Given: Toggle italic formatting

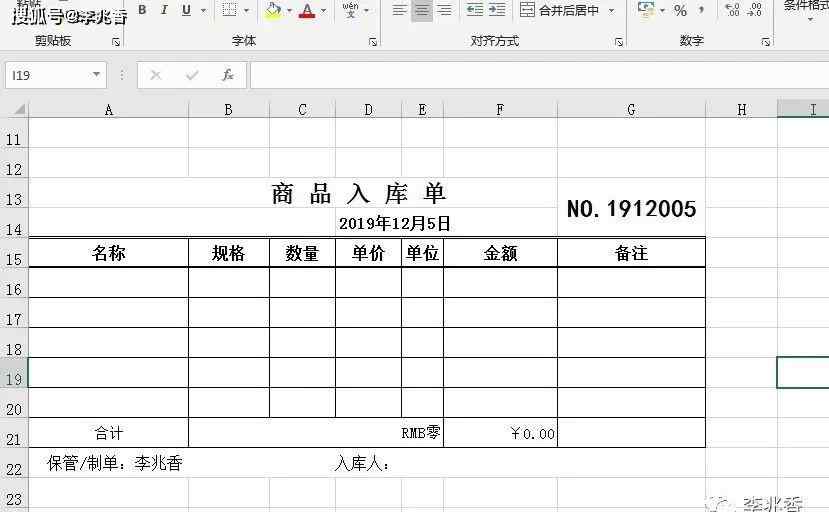Looking at the screenshot, I should click(x=164, y=10).
